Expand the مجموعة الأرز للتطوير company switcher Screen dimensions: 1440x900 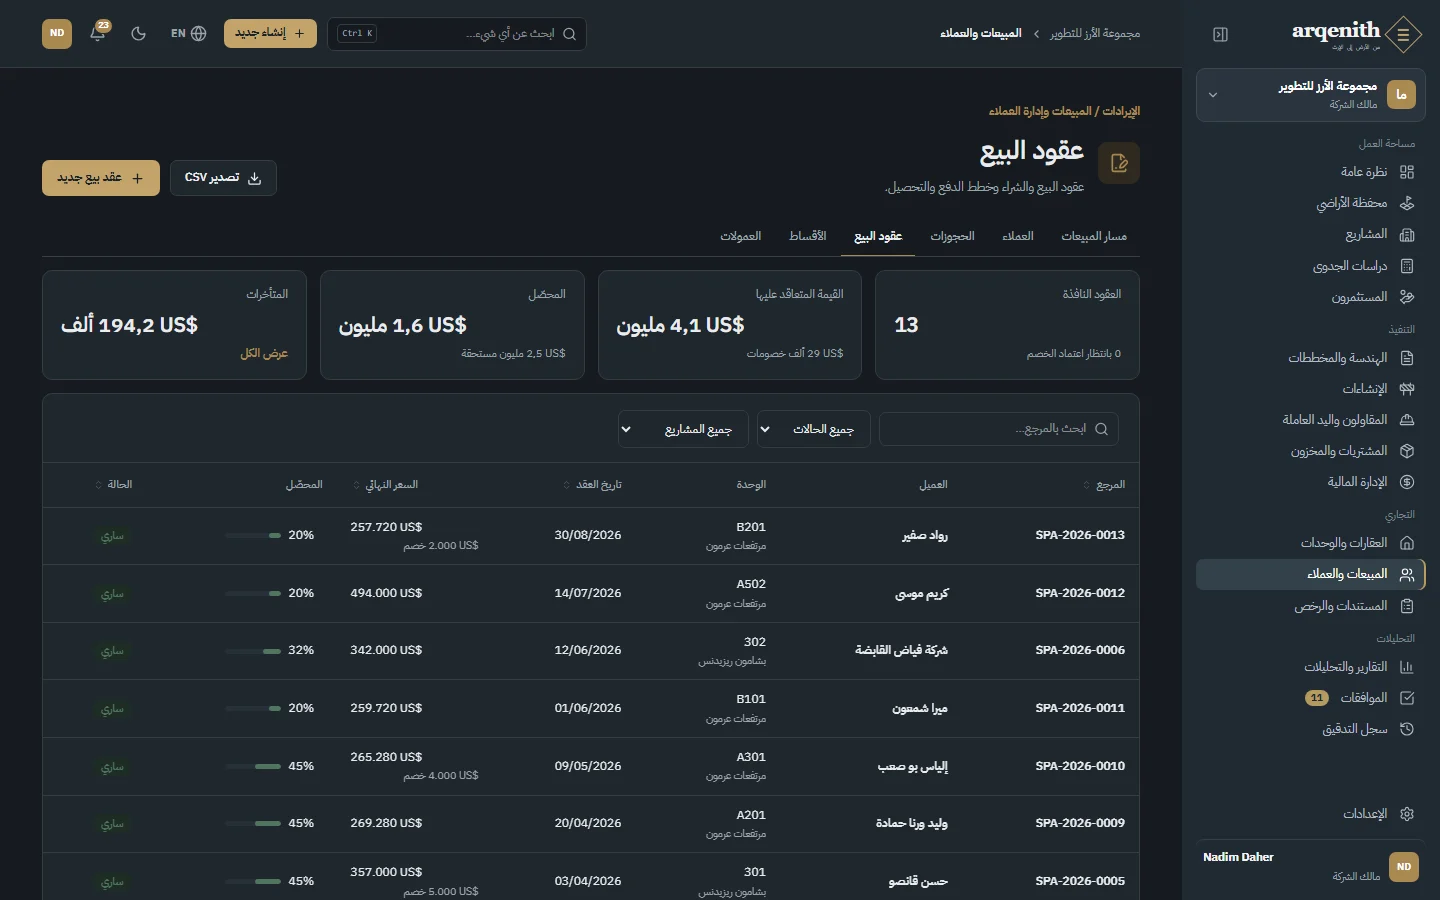click(1310, 95)
